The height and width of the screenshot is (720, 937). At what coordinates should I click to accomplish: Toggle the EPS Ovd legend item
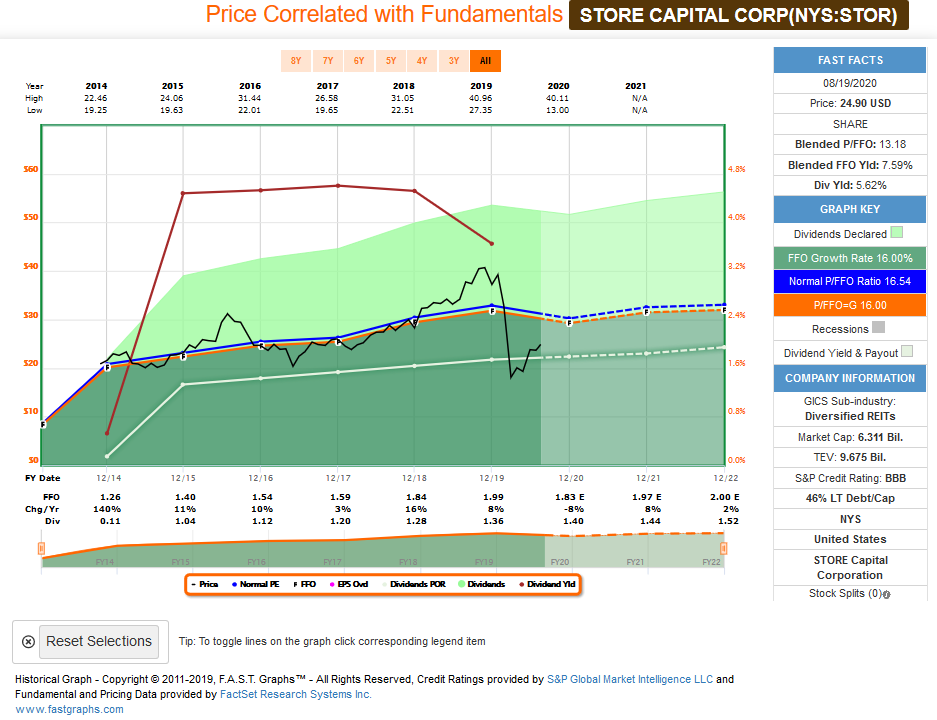[349, 584]
